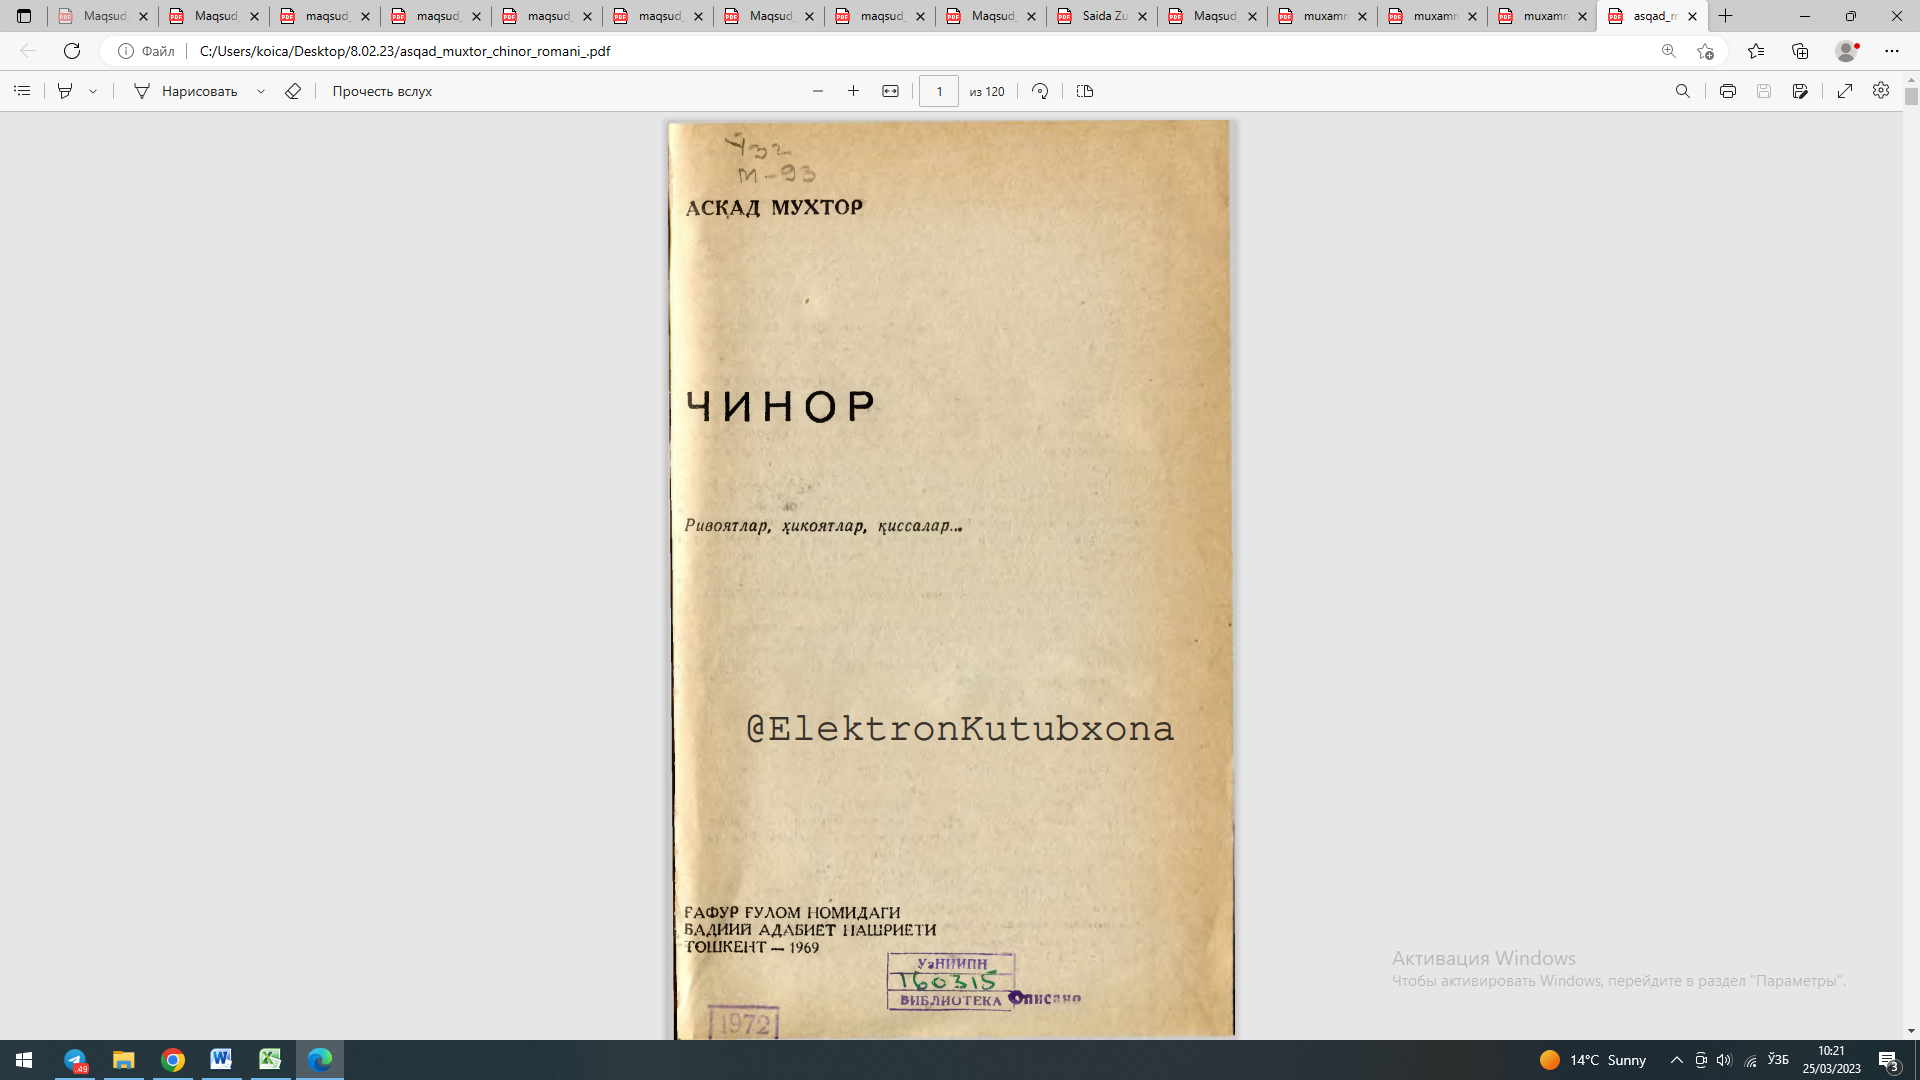The width and height of the screenshot is (1920, 1080).
Task: Toggle fit to width view
Action: tap(890, 91)
